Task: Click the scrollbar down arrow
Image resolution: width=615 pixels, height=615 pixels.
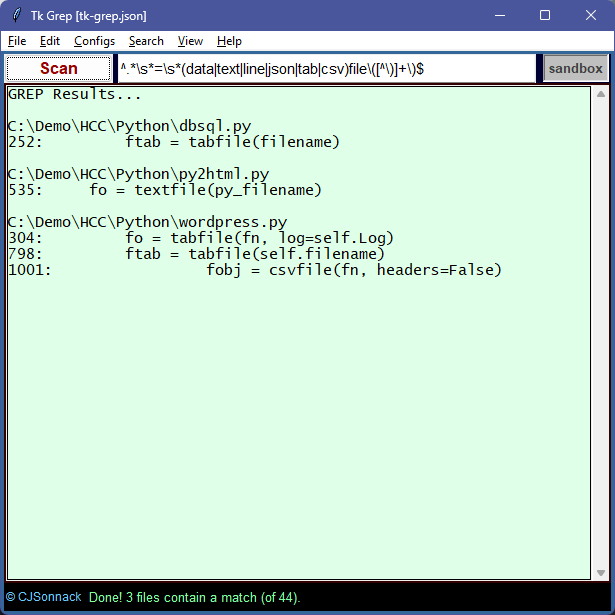Action: pyautogui.click(x=600, y=572)
